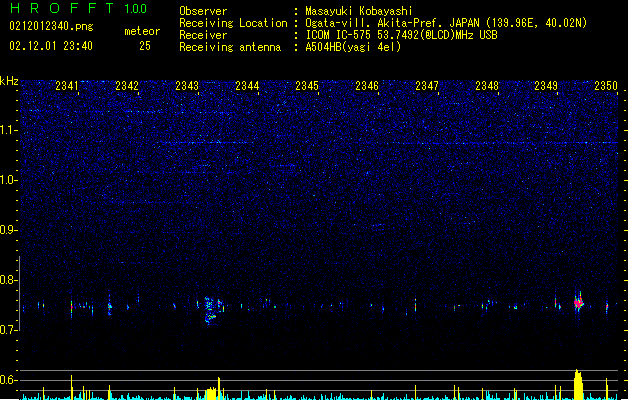Click the kHz axis unit label
629x400 pixels.
click(x=9, y=81)
